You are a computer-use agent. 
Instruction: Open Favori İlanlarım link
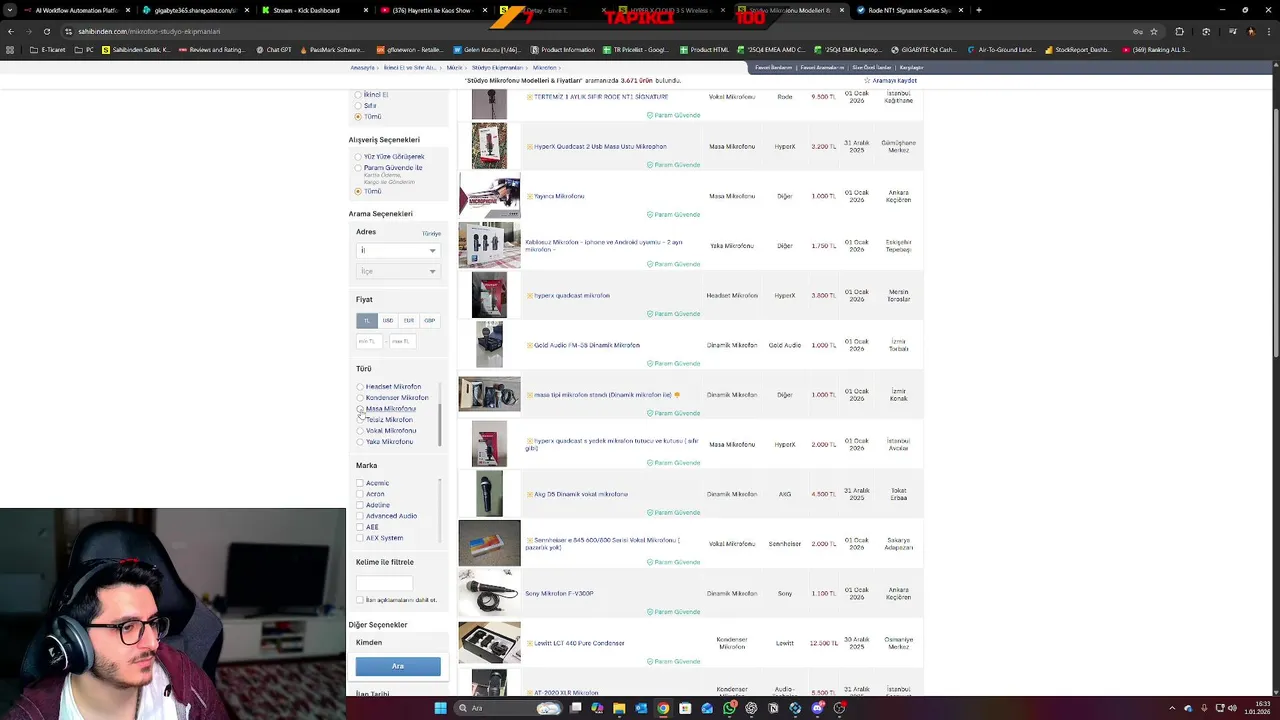773,67
